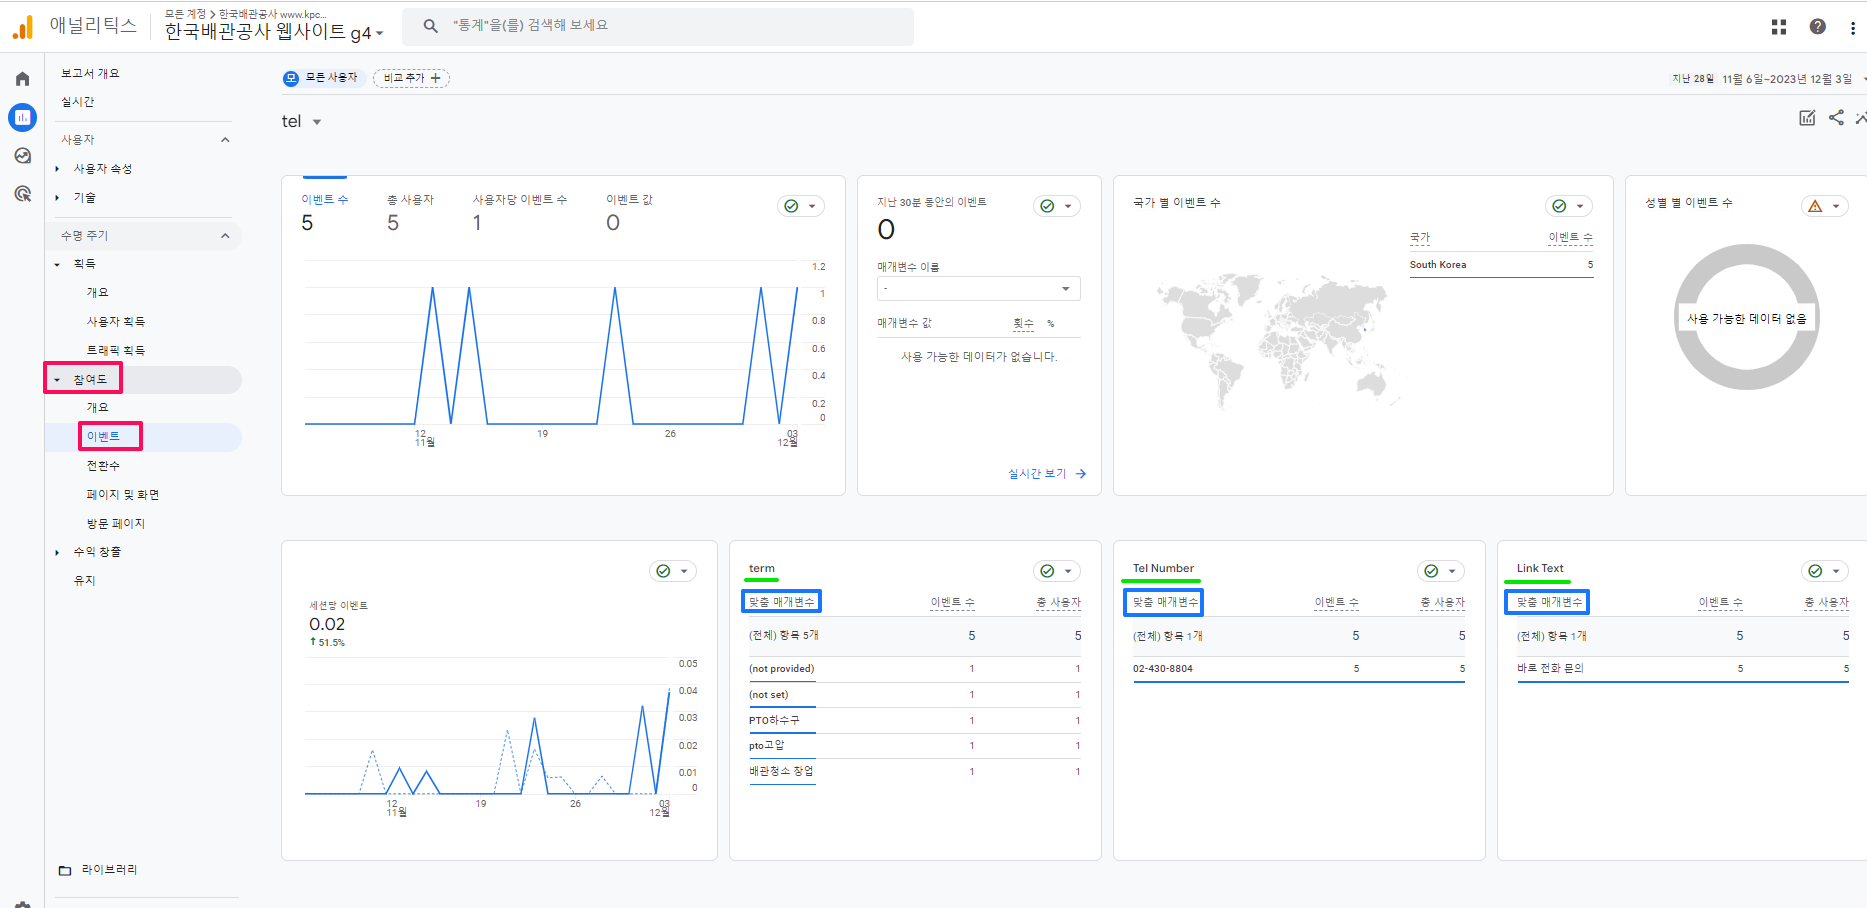
Task: Open the 방문 페이지 report
Action: (116, 524)
